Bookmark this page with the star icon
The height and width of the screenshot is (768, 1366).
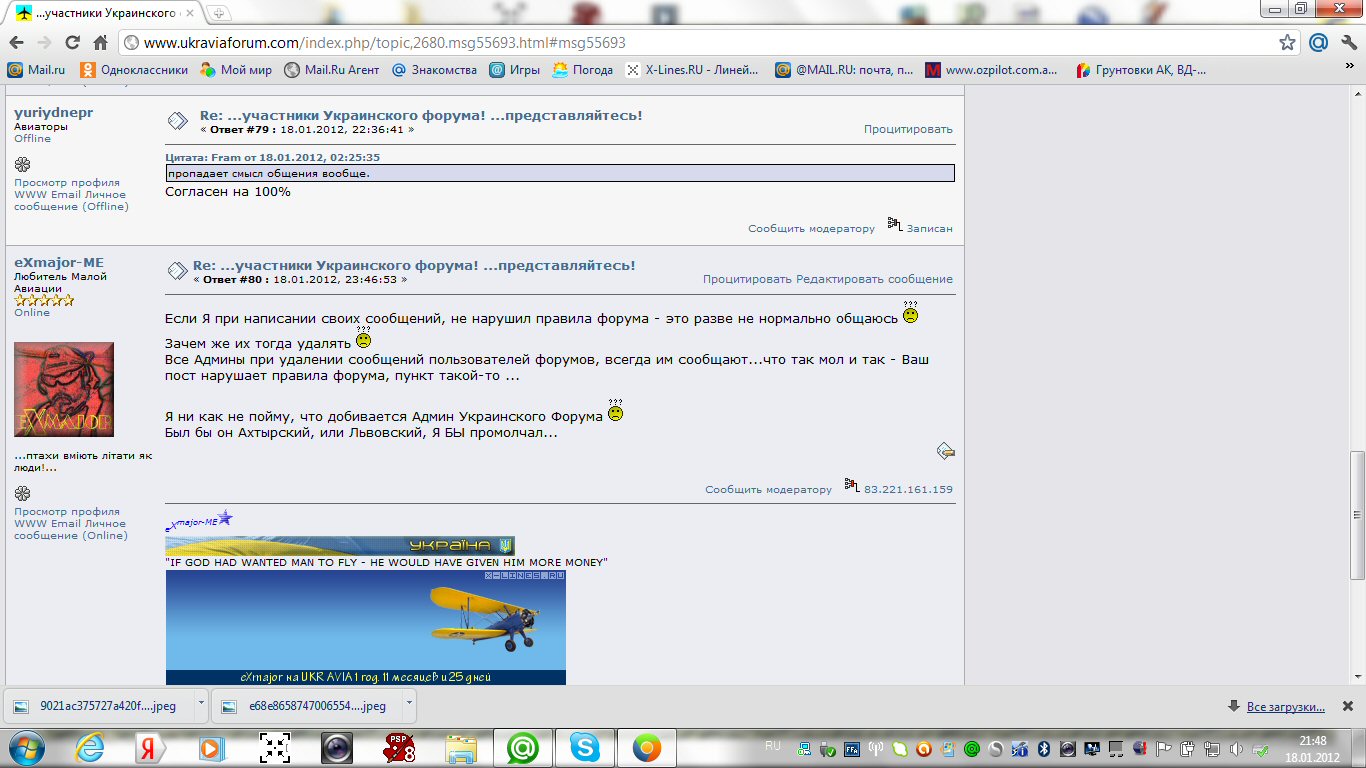[1287, 43]
